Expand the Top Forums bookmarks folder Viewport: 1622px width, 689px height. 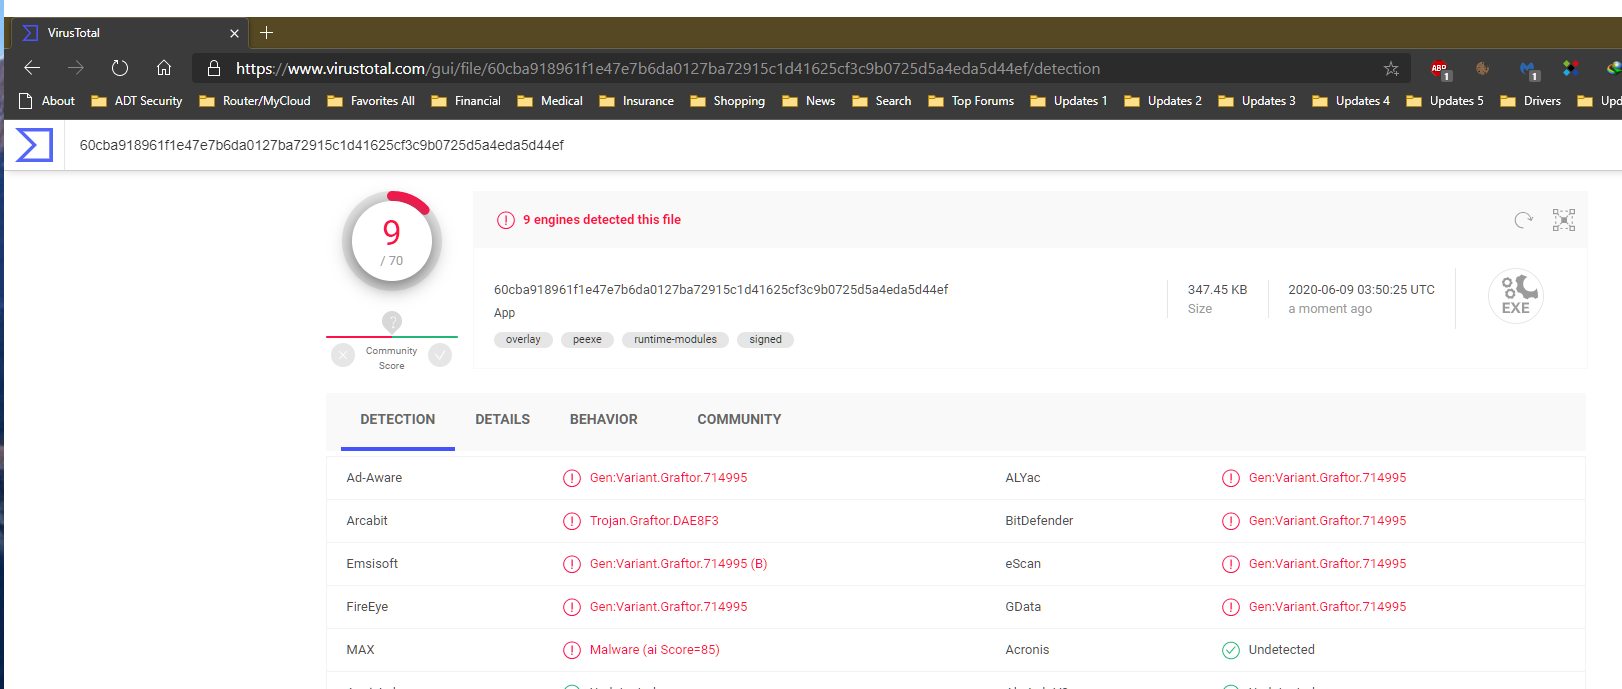point(971,101)
